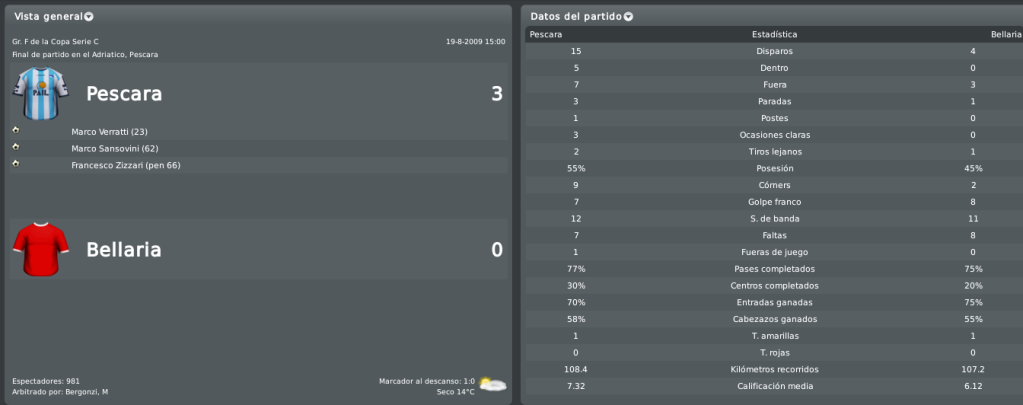Open the Vista general dropdown arrow
This screenshot has height=405, width=1023.
(89, 16)
